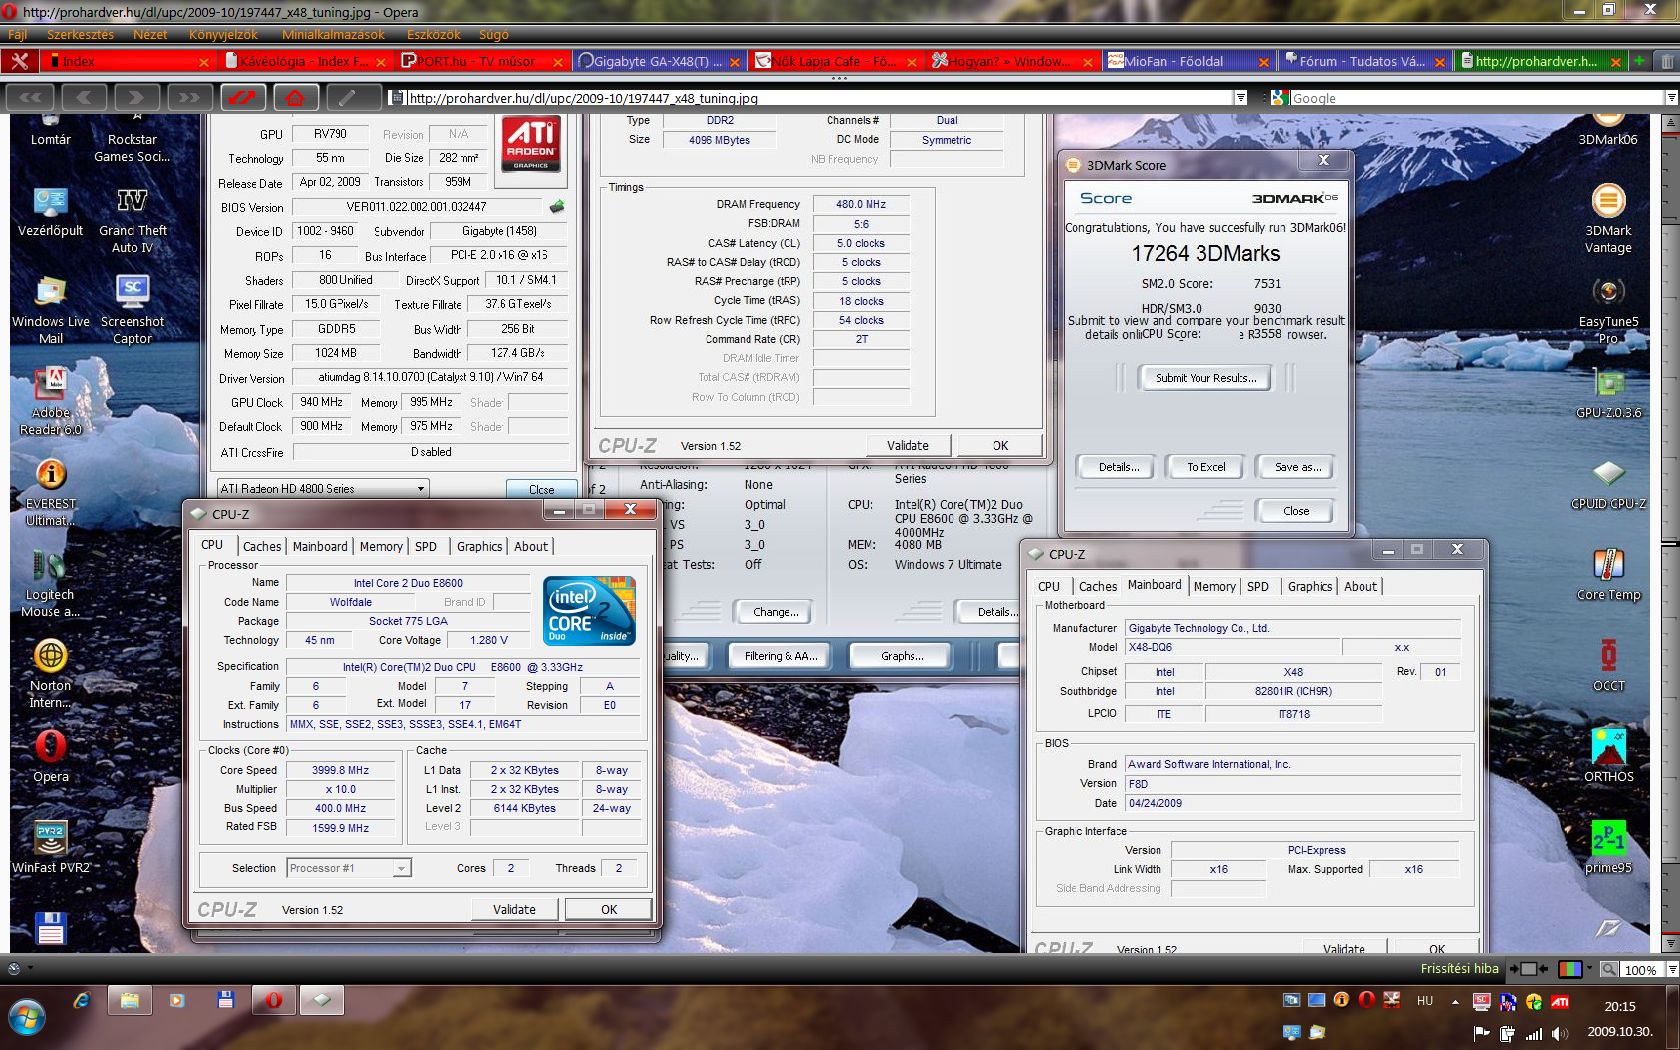Click the To Excel button
1680x1050 pixels.
[x=1206, y=467]
